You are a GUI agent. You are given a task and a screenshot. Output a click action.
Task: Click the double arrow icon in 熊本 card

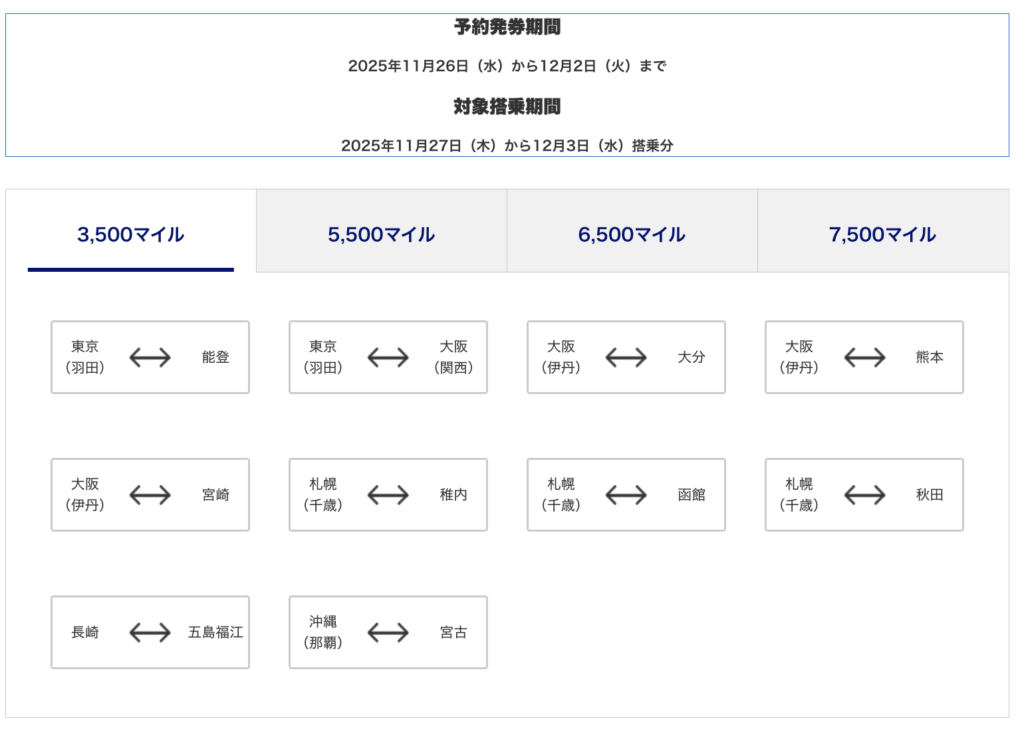(x=864, y=357)
